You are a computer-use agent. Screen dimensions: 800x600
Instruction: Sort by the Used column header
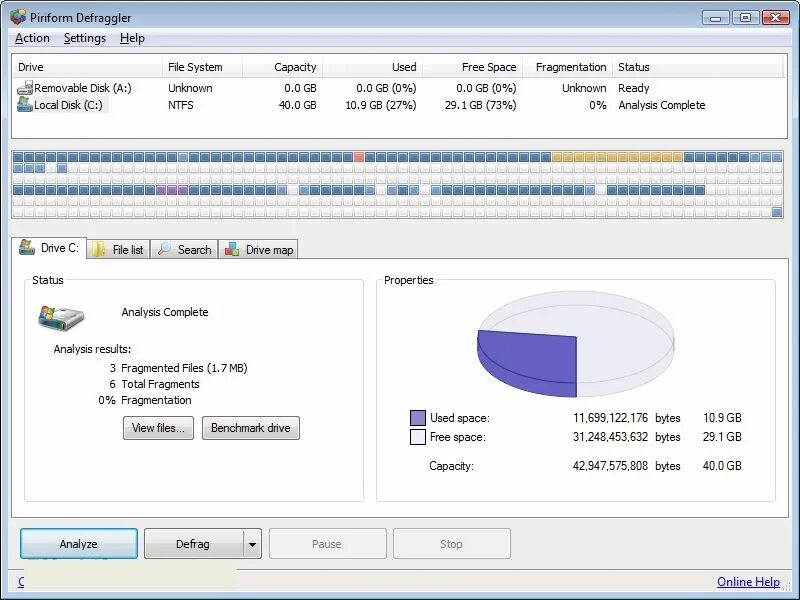coord(372,67)
